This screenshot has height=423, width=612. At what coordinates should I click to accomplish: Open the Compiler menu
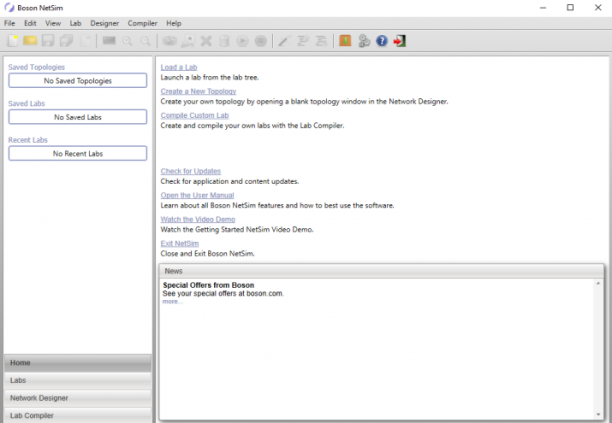click(x=142, y=23)
